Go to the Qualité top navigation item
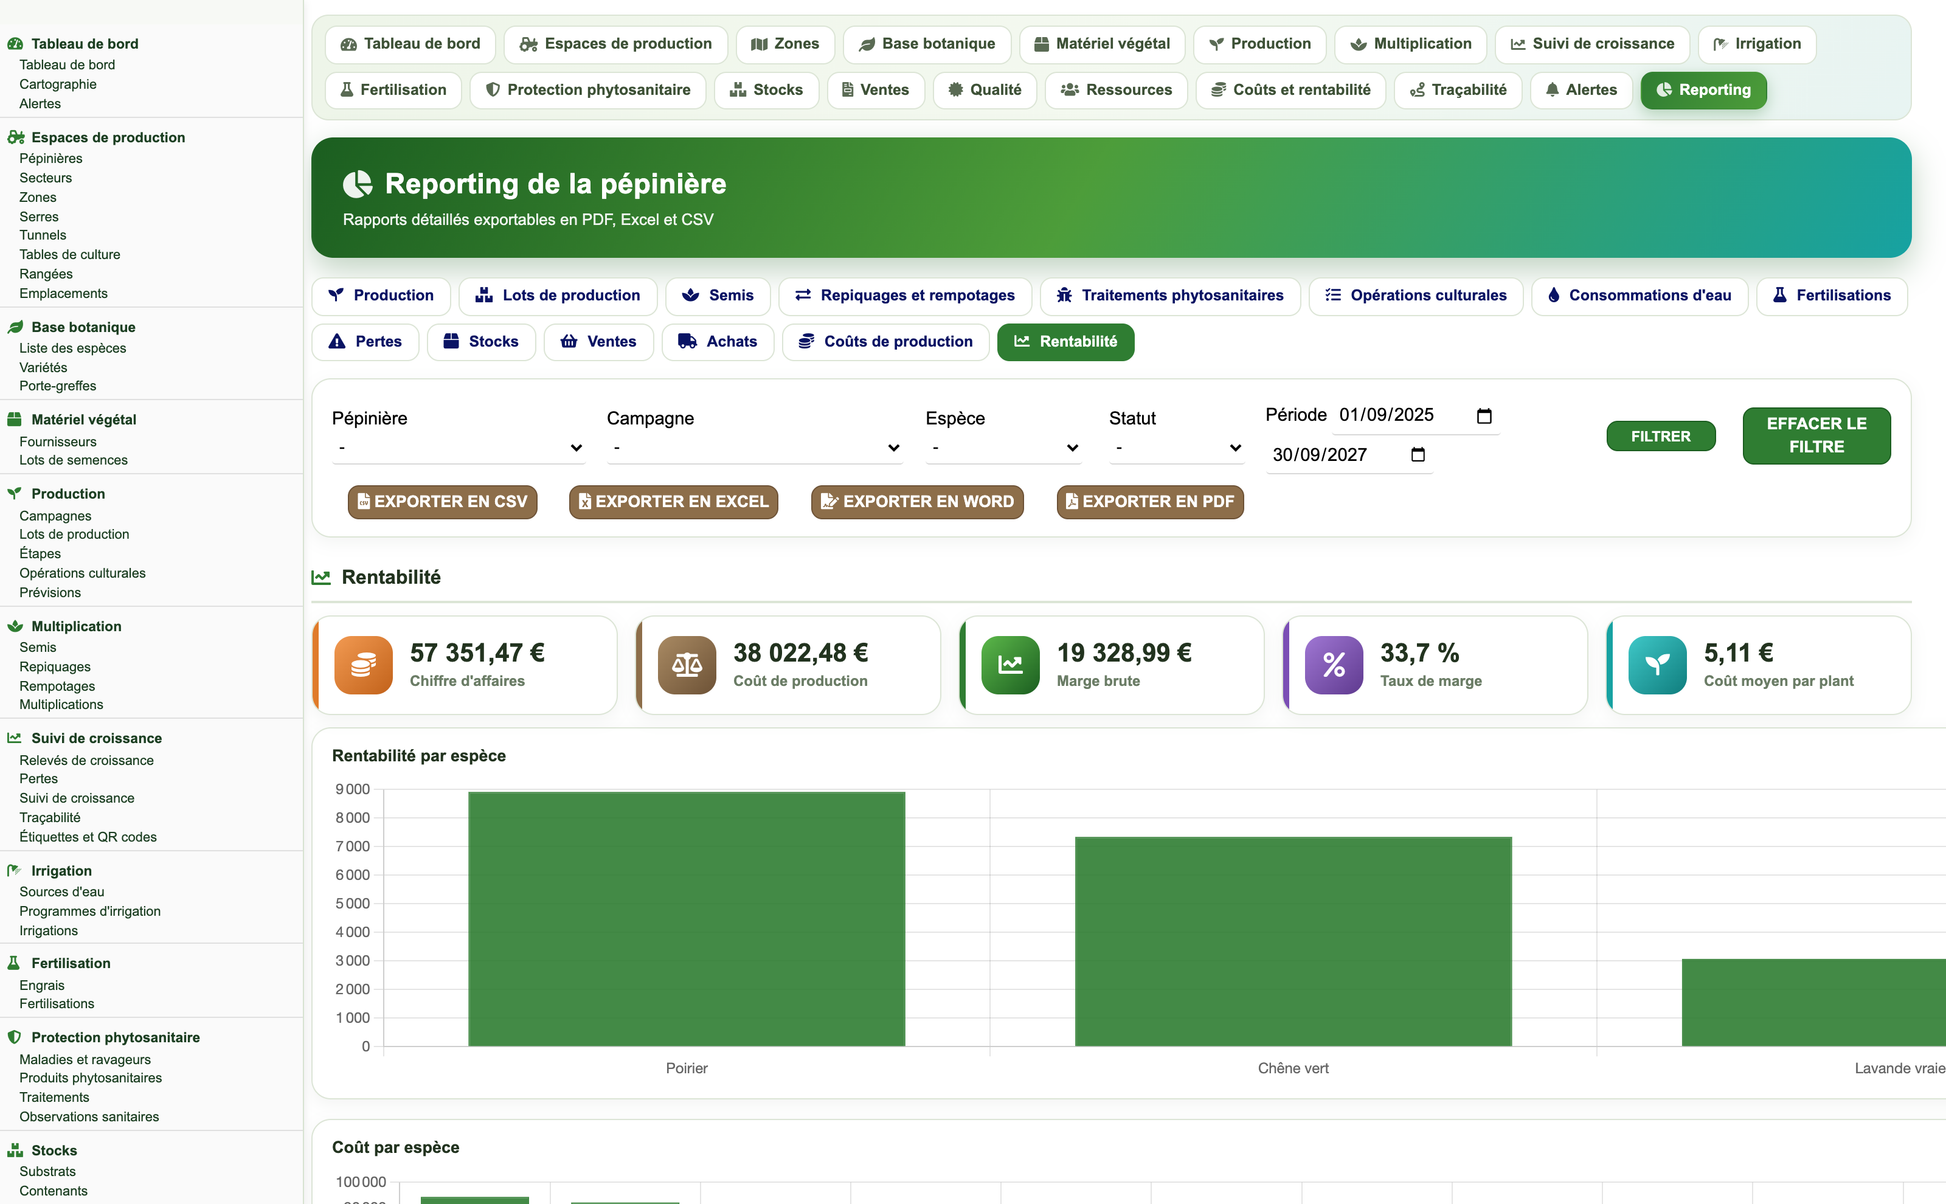Screen dimensions: 1946x1204 point(985,90)
